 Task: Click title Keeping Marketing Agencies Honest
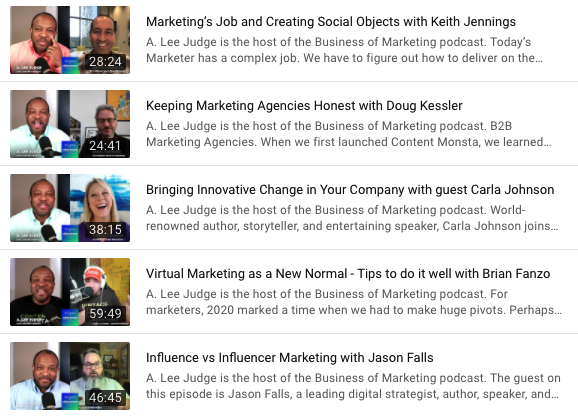[x=304, y=106]
